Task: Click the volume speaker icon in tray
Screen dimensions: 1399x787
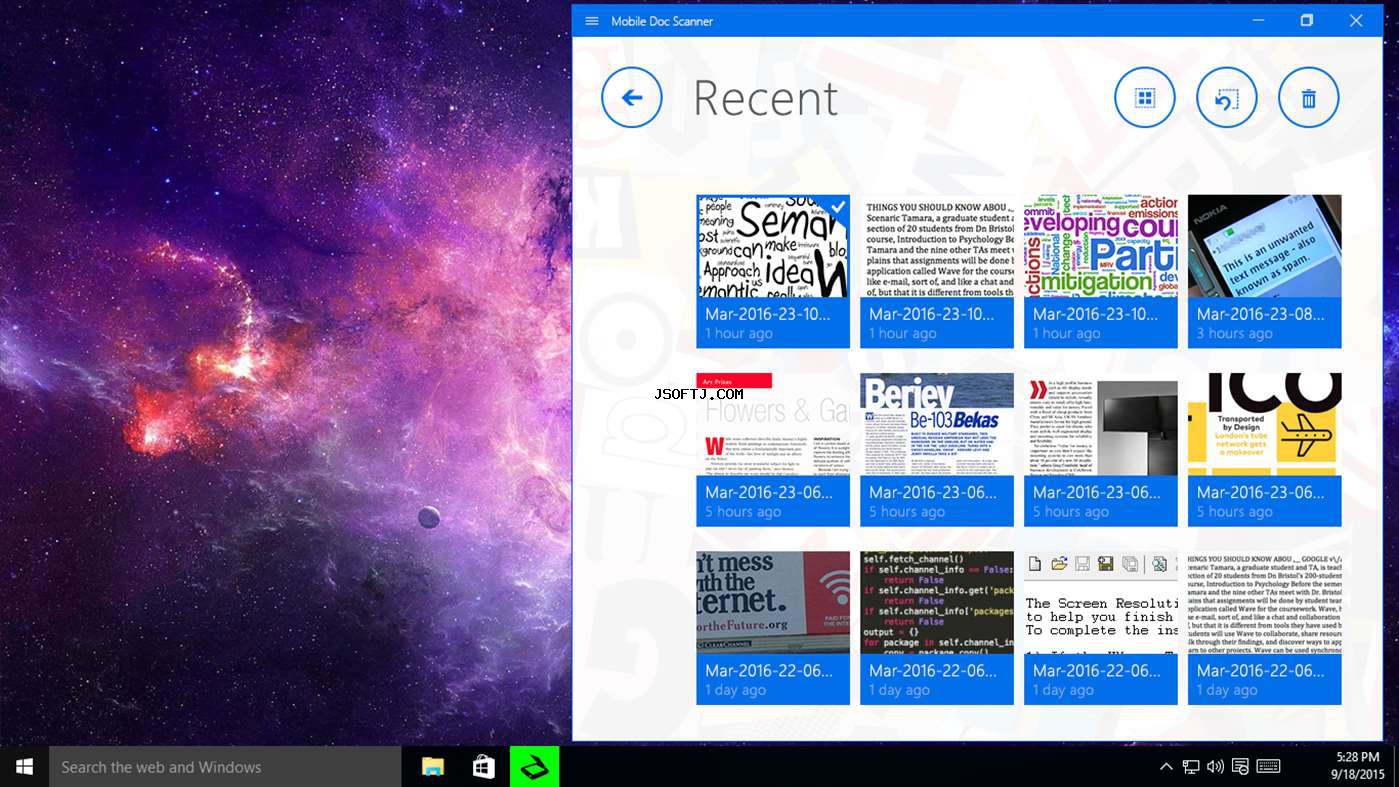Action: click(x=1215, y=767)
